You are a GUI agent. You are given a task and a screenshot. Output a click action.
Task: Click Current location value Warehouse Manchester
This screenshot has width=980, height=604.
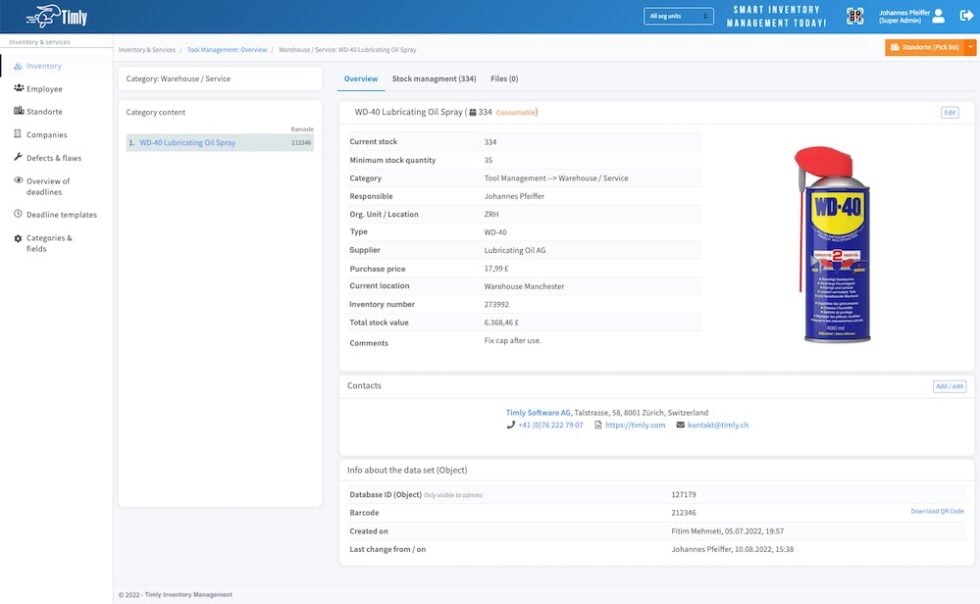pyautogui.click(x=524, y=286)
